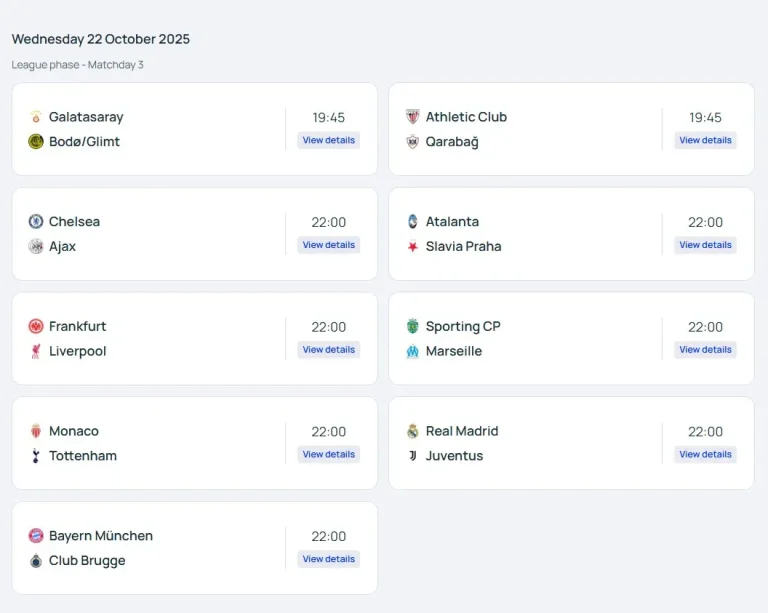Open the Qarabağ team name link
This screenshot has width=768, height=613.
(452, 142)
